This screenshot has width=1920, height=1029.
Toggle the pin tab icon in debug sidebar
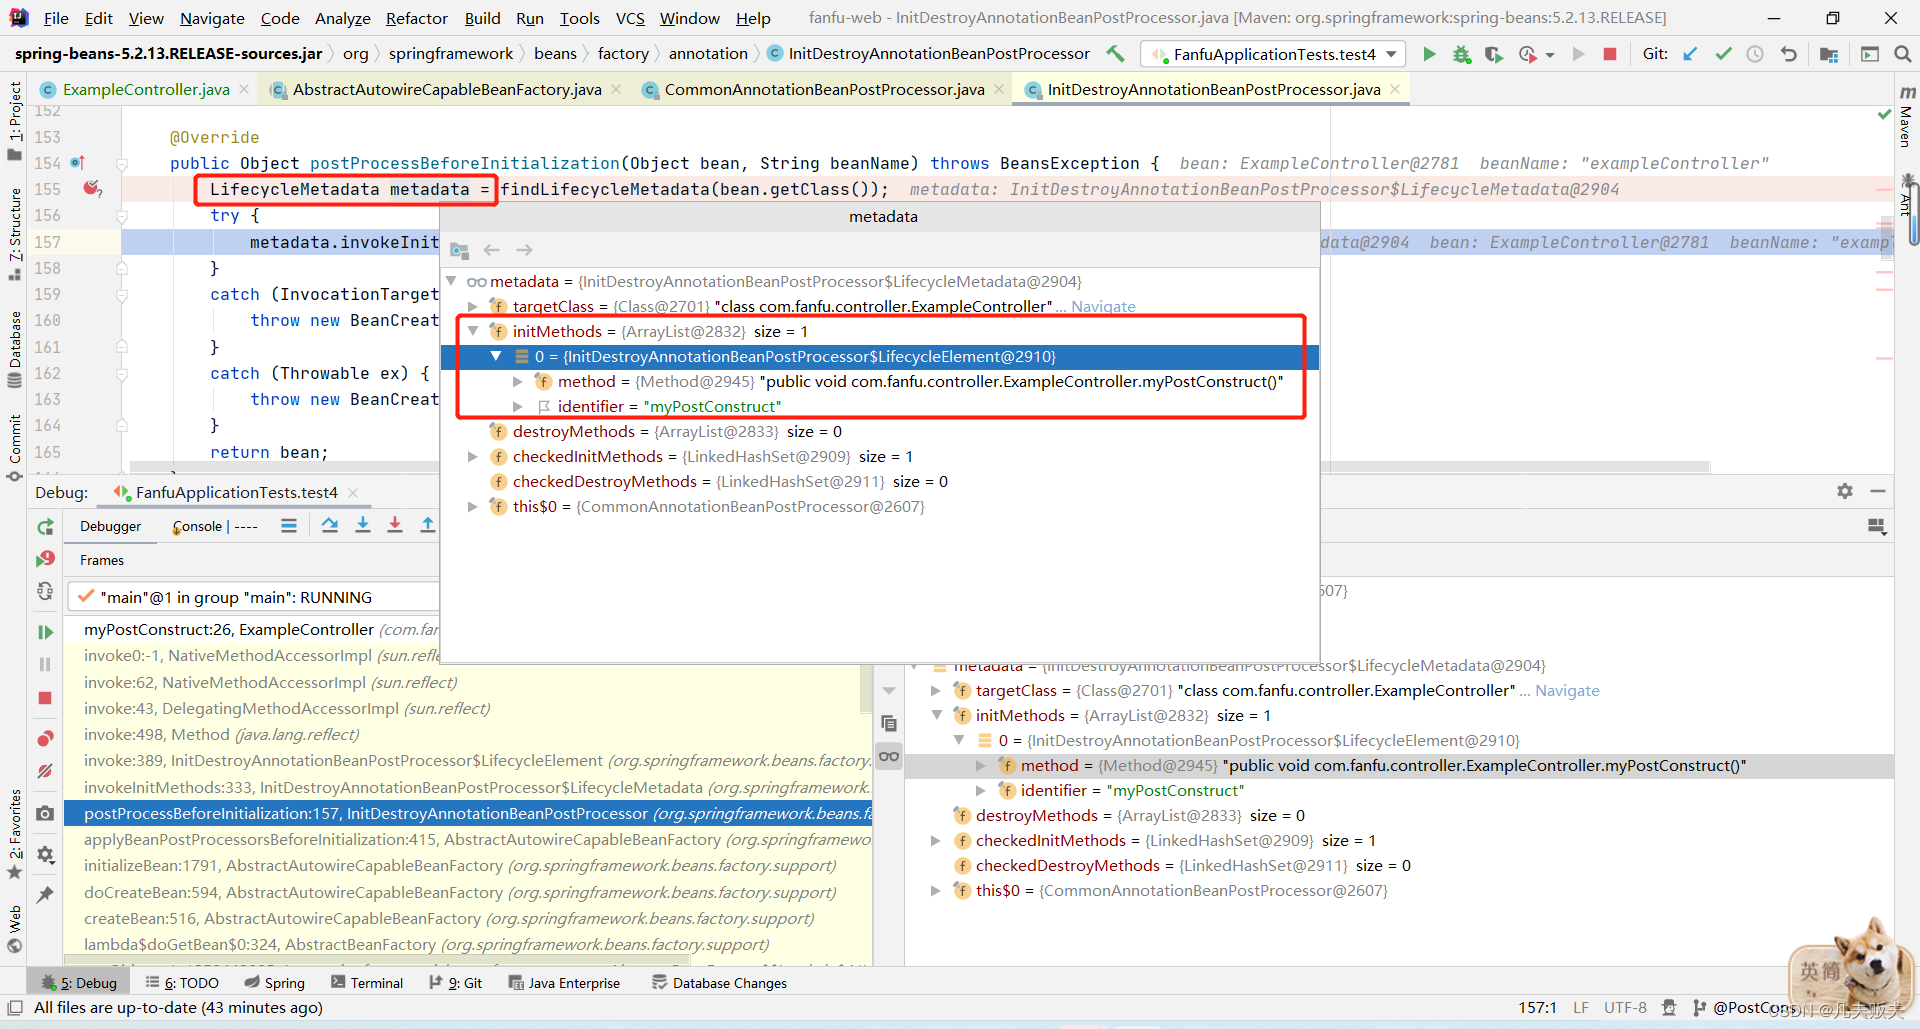click(45, 895)
